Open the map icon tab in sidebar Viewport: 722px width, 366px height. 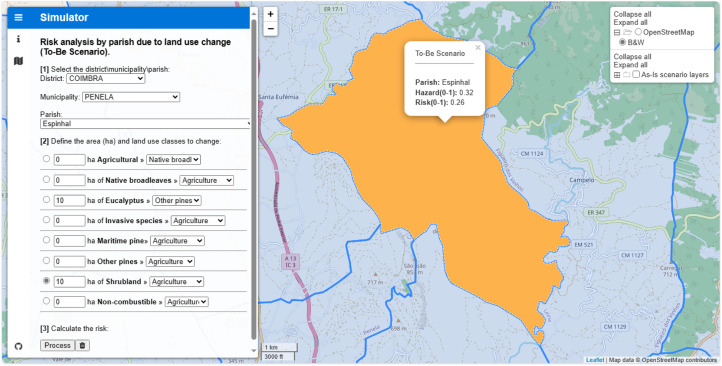pos(18,61)
